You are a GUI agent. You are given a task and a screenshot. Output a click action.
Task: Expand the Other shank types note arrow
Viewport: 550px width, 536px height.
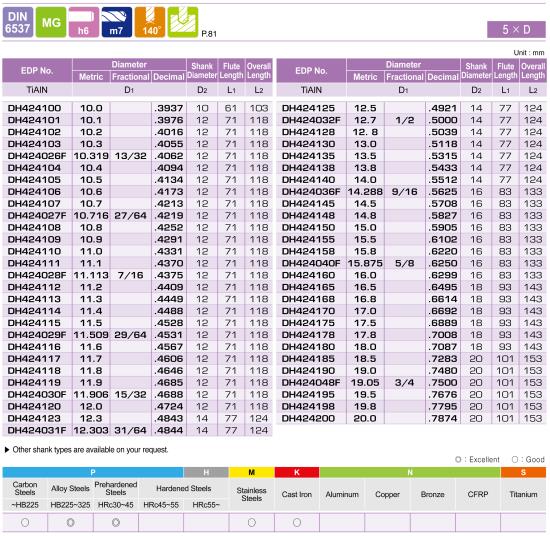pyautogui.click(x=7, y=450)
